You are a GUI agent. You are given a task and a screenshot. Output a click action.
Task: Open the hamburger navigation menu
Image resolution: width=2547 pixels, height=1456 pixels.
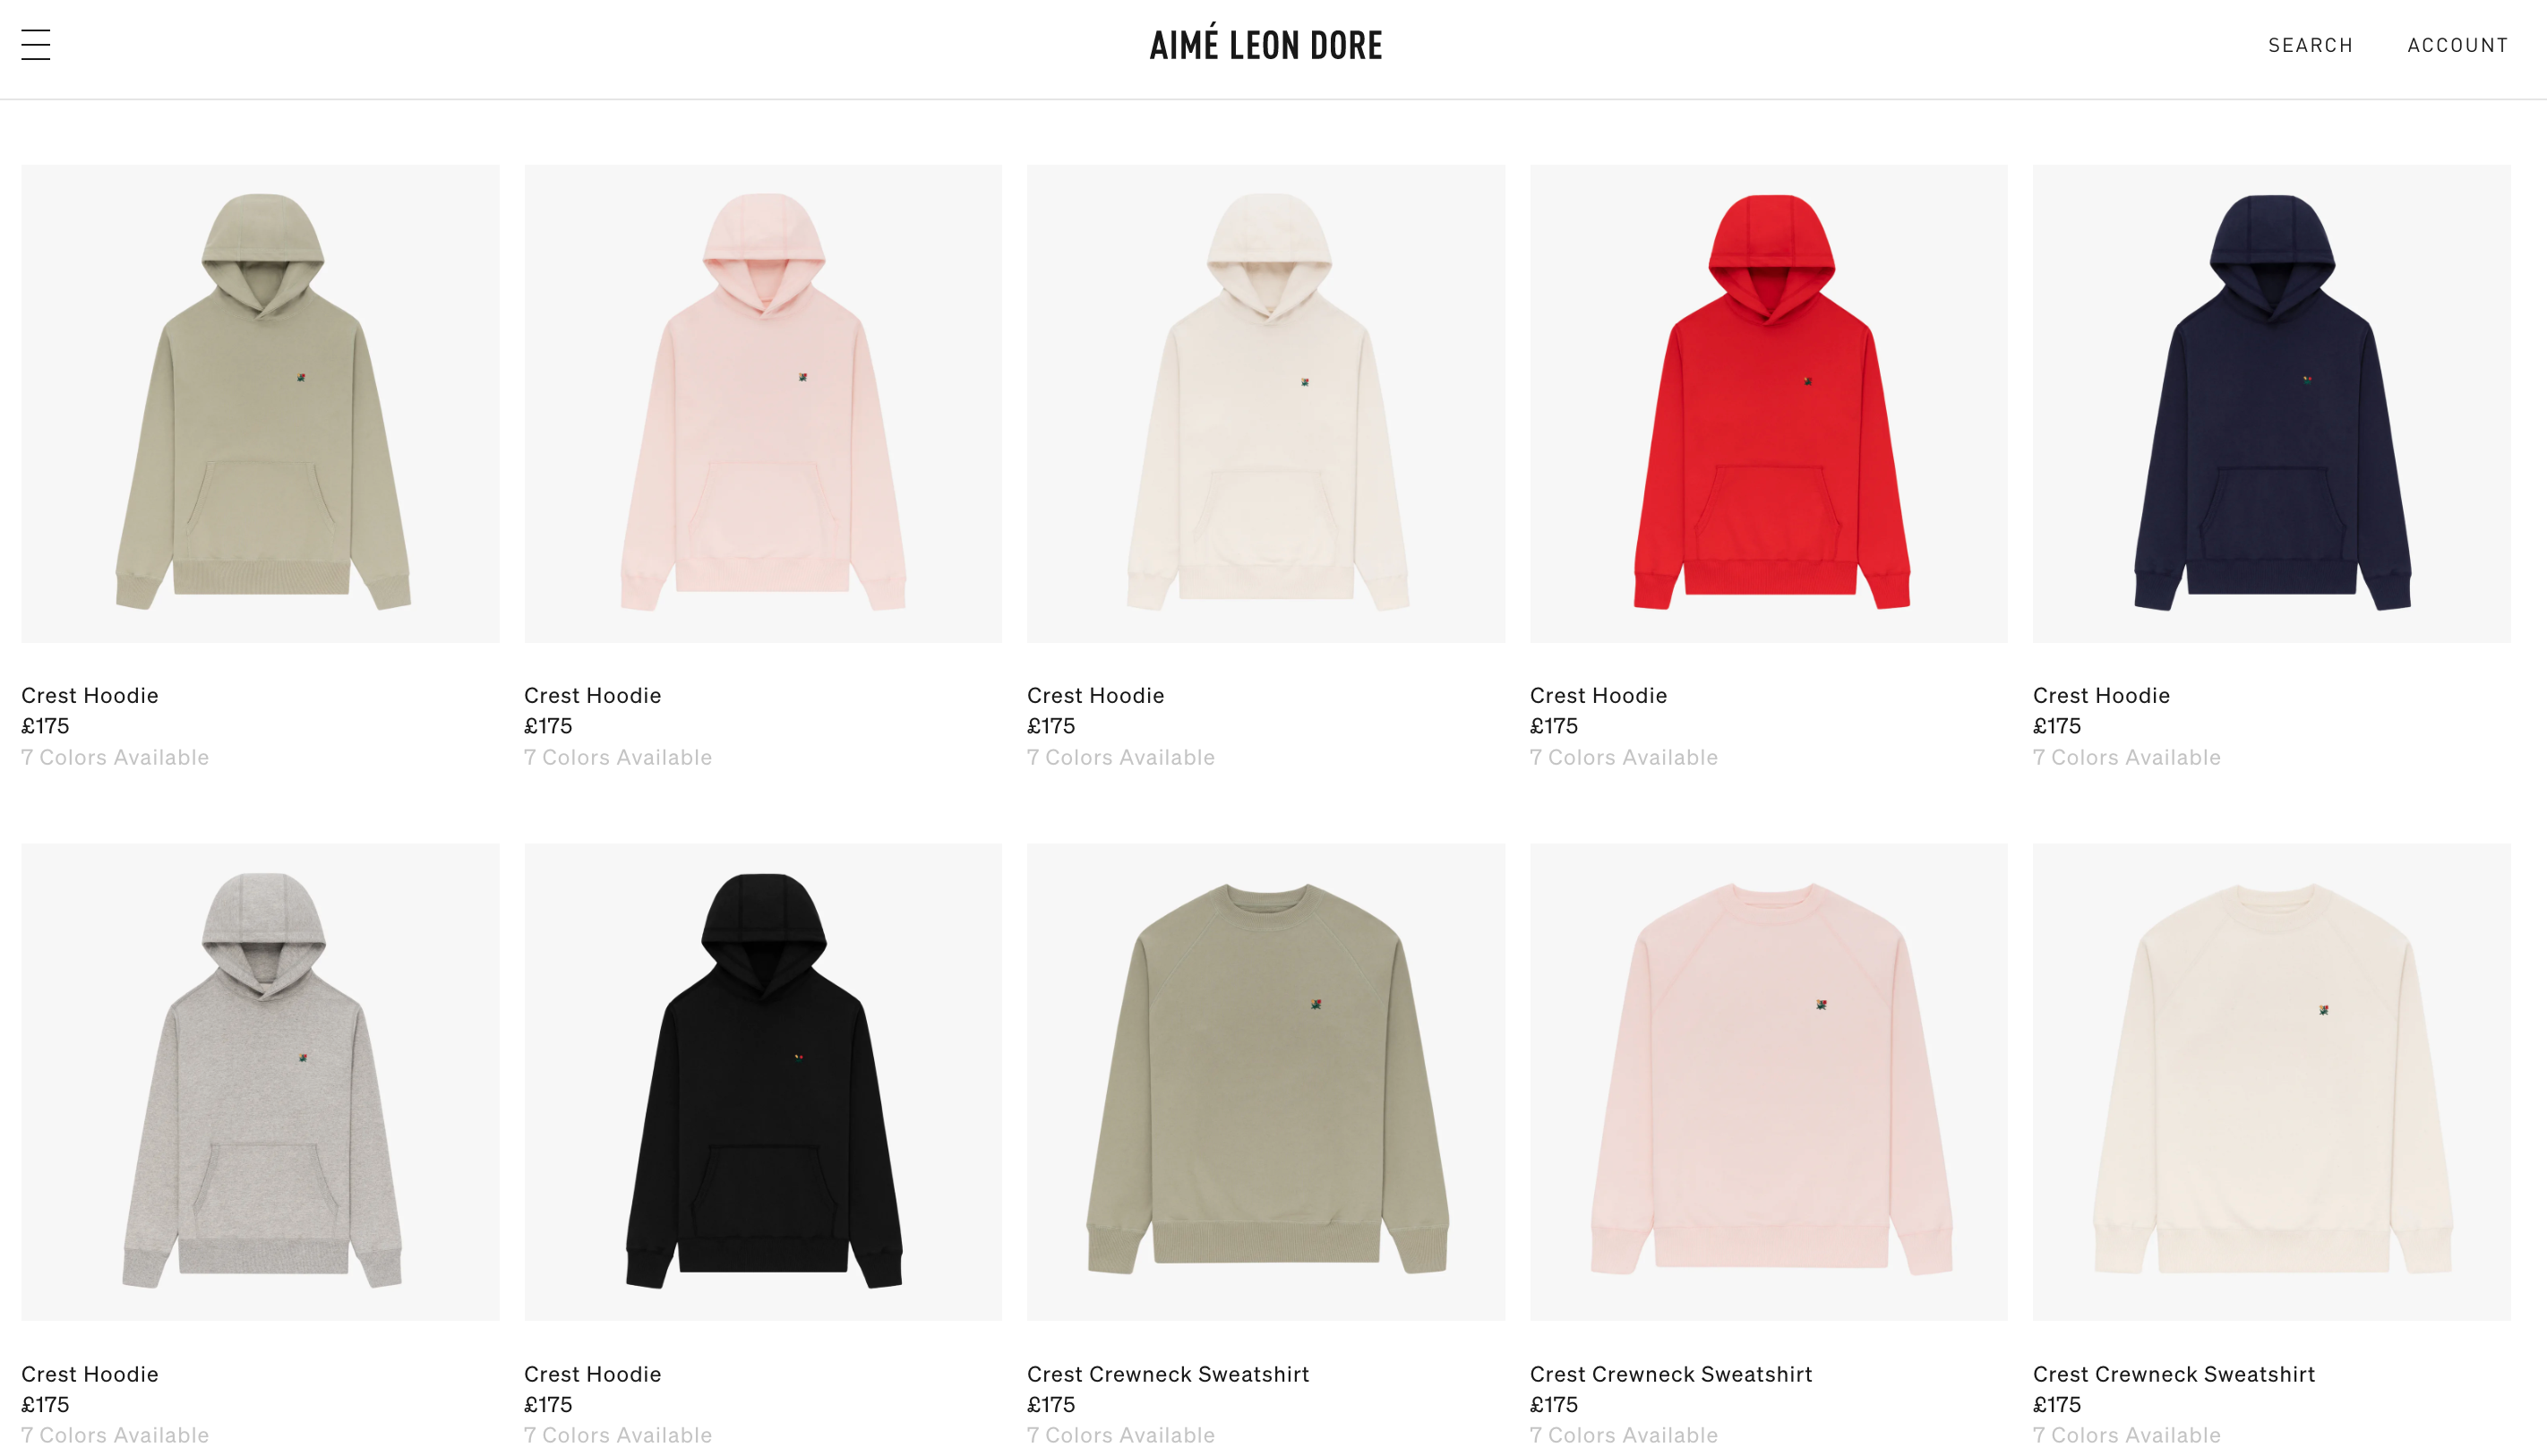[x=36, y=45]
